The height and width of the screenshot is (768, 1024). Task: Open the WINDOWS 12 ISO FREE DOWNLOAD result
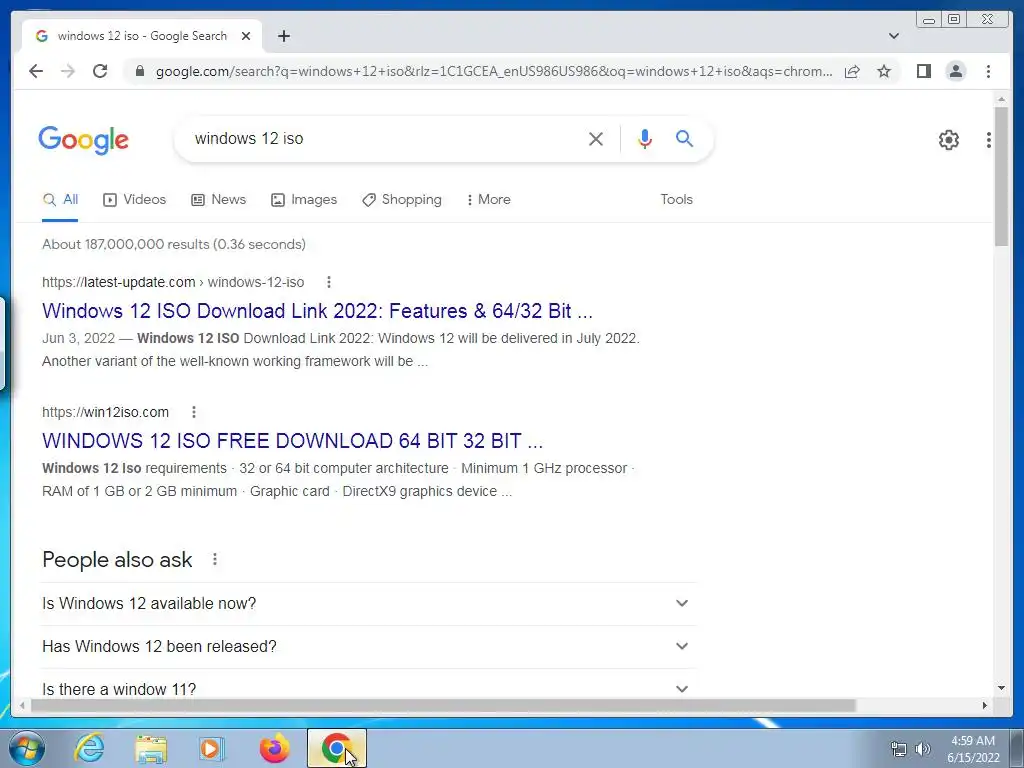(x=293, y=441)
